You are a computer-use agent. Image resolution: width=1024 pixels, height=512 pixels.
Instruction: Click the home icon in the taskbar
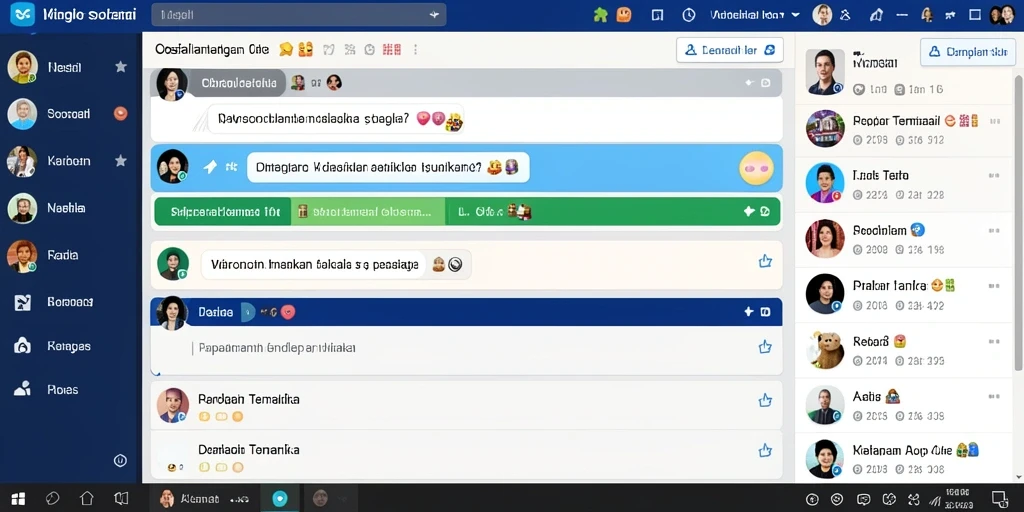point(86,499)
